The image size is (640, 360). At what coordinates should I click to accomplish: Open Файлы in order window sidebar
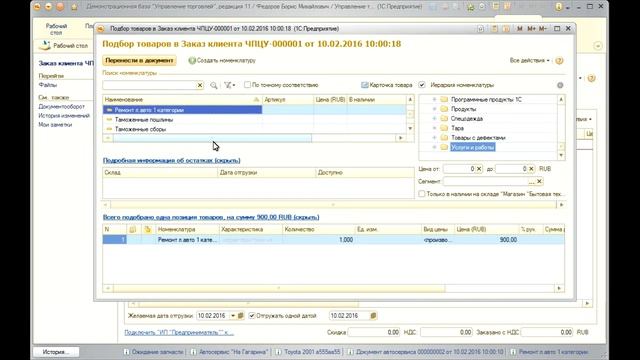[48, 85]
